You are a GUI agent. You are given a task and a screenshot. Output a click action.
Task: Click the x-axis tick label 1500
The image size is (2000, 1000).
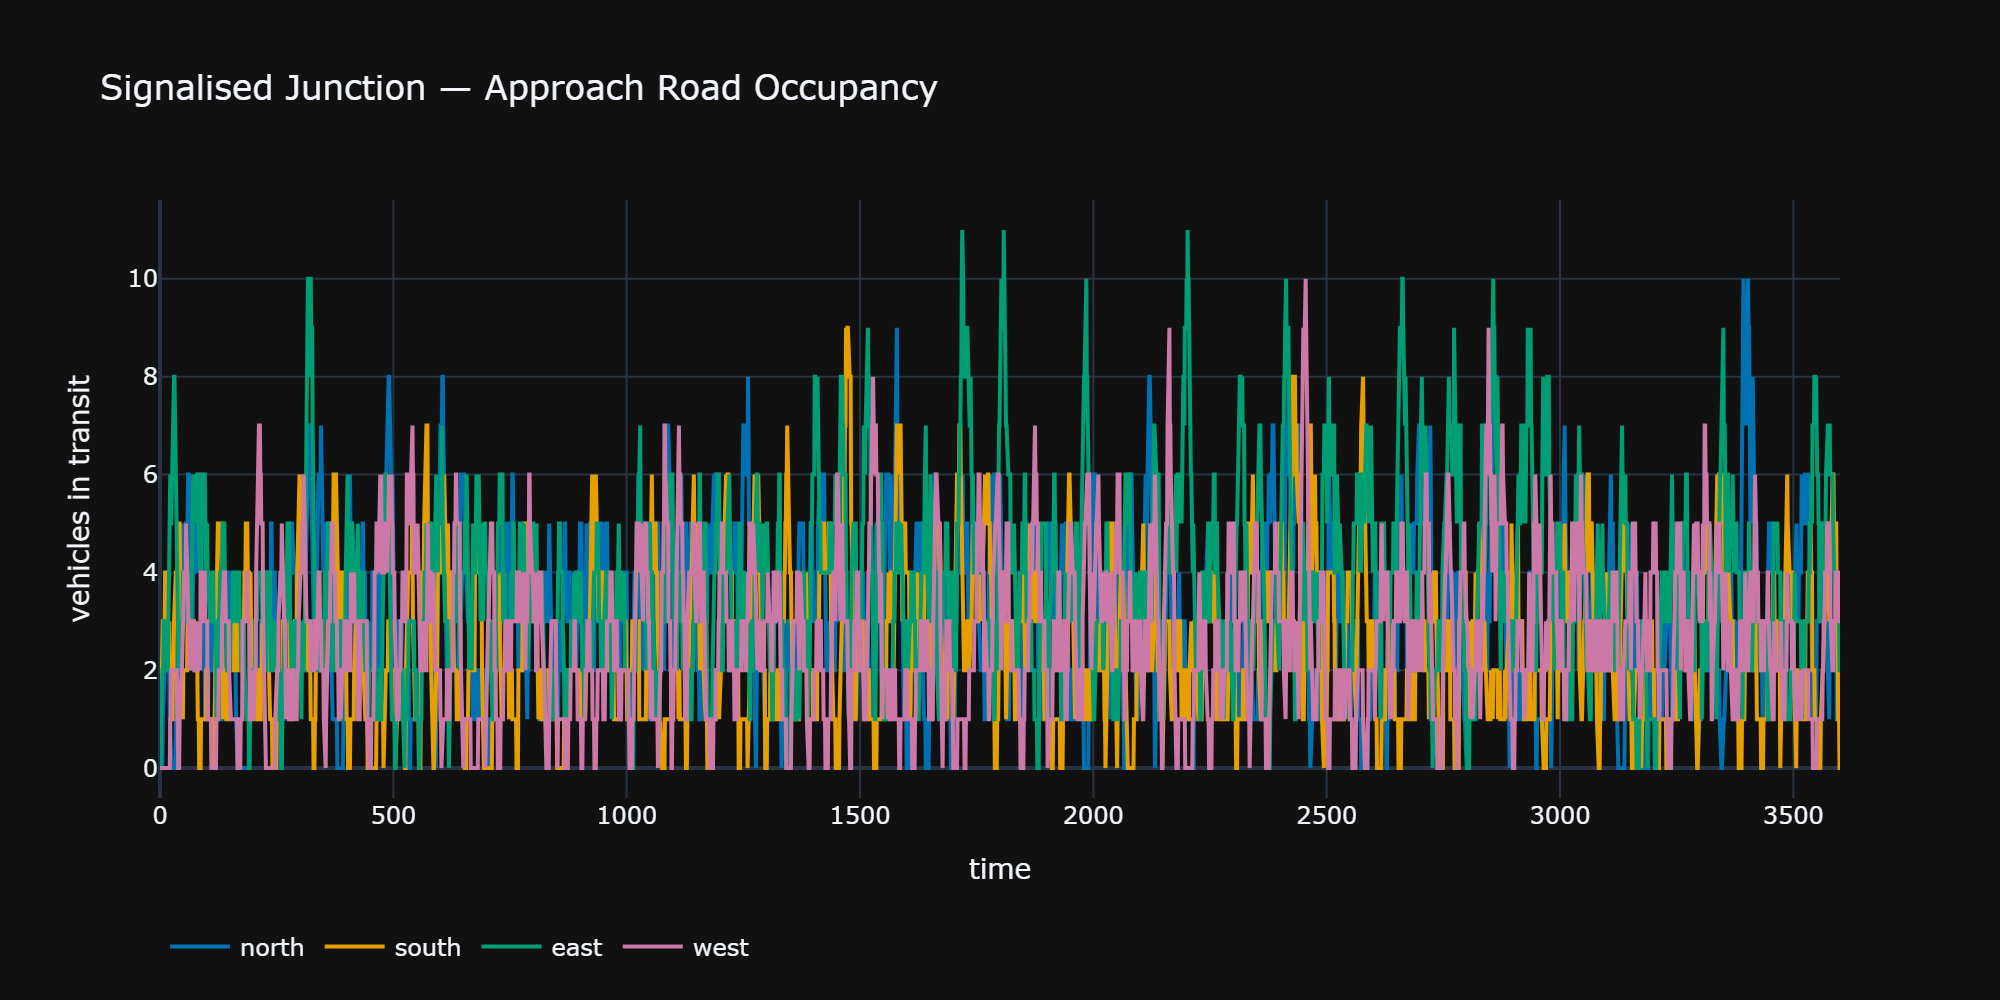860,816
